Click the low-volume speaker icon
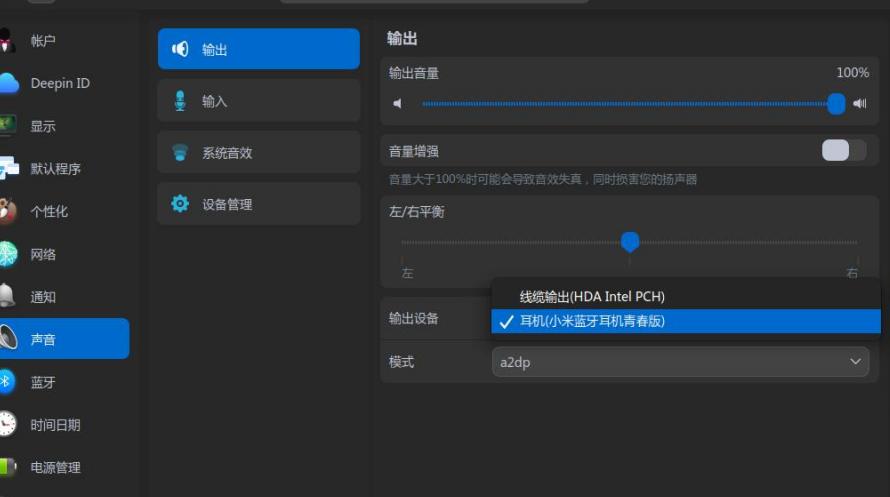The height and width of the screenshot is (497, 890). [x=397, y=103]
